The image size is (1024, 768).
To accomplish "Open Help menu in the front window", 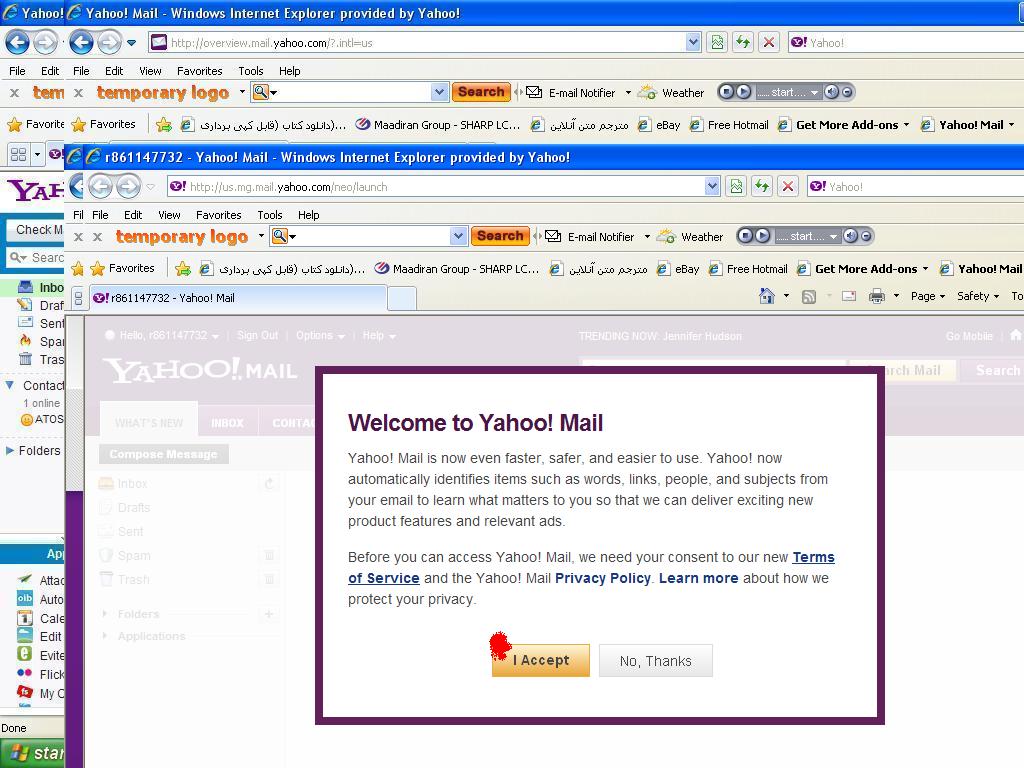I will 309,215.
